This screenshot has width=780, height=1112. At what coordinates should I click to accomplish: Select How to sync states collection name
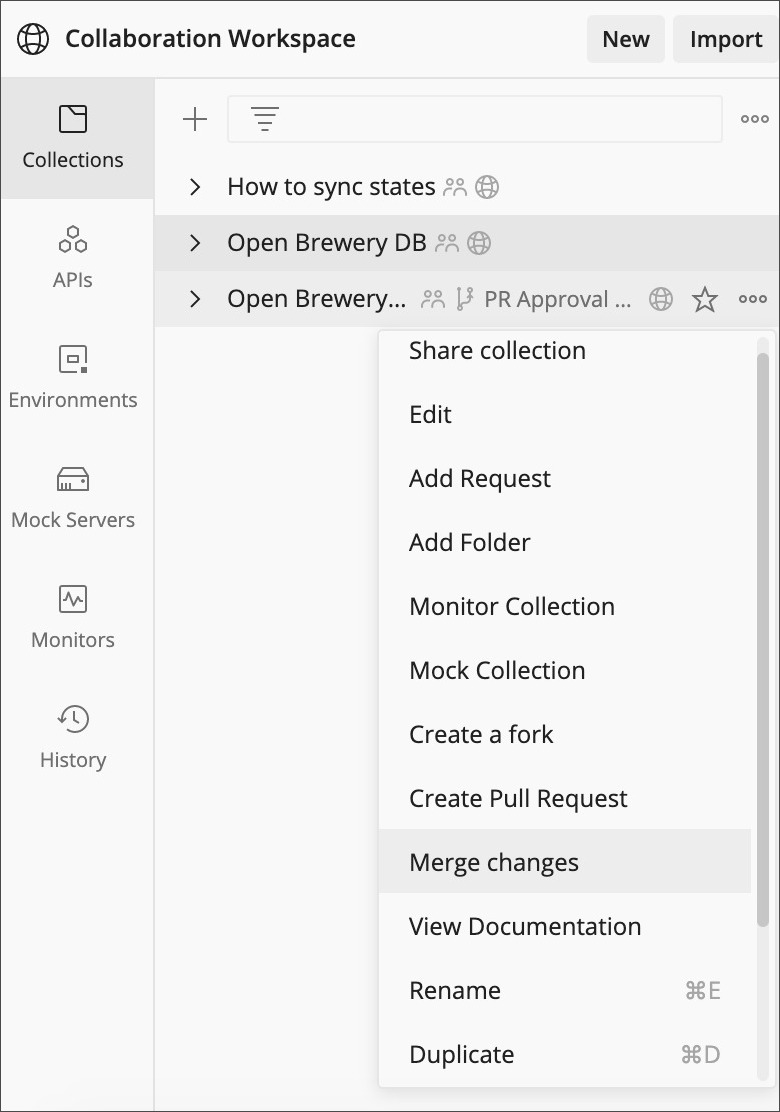click(331, 187)
